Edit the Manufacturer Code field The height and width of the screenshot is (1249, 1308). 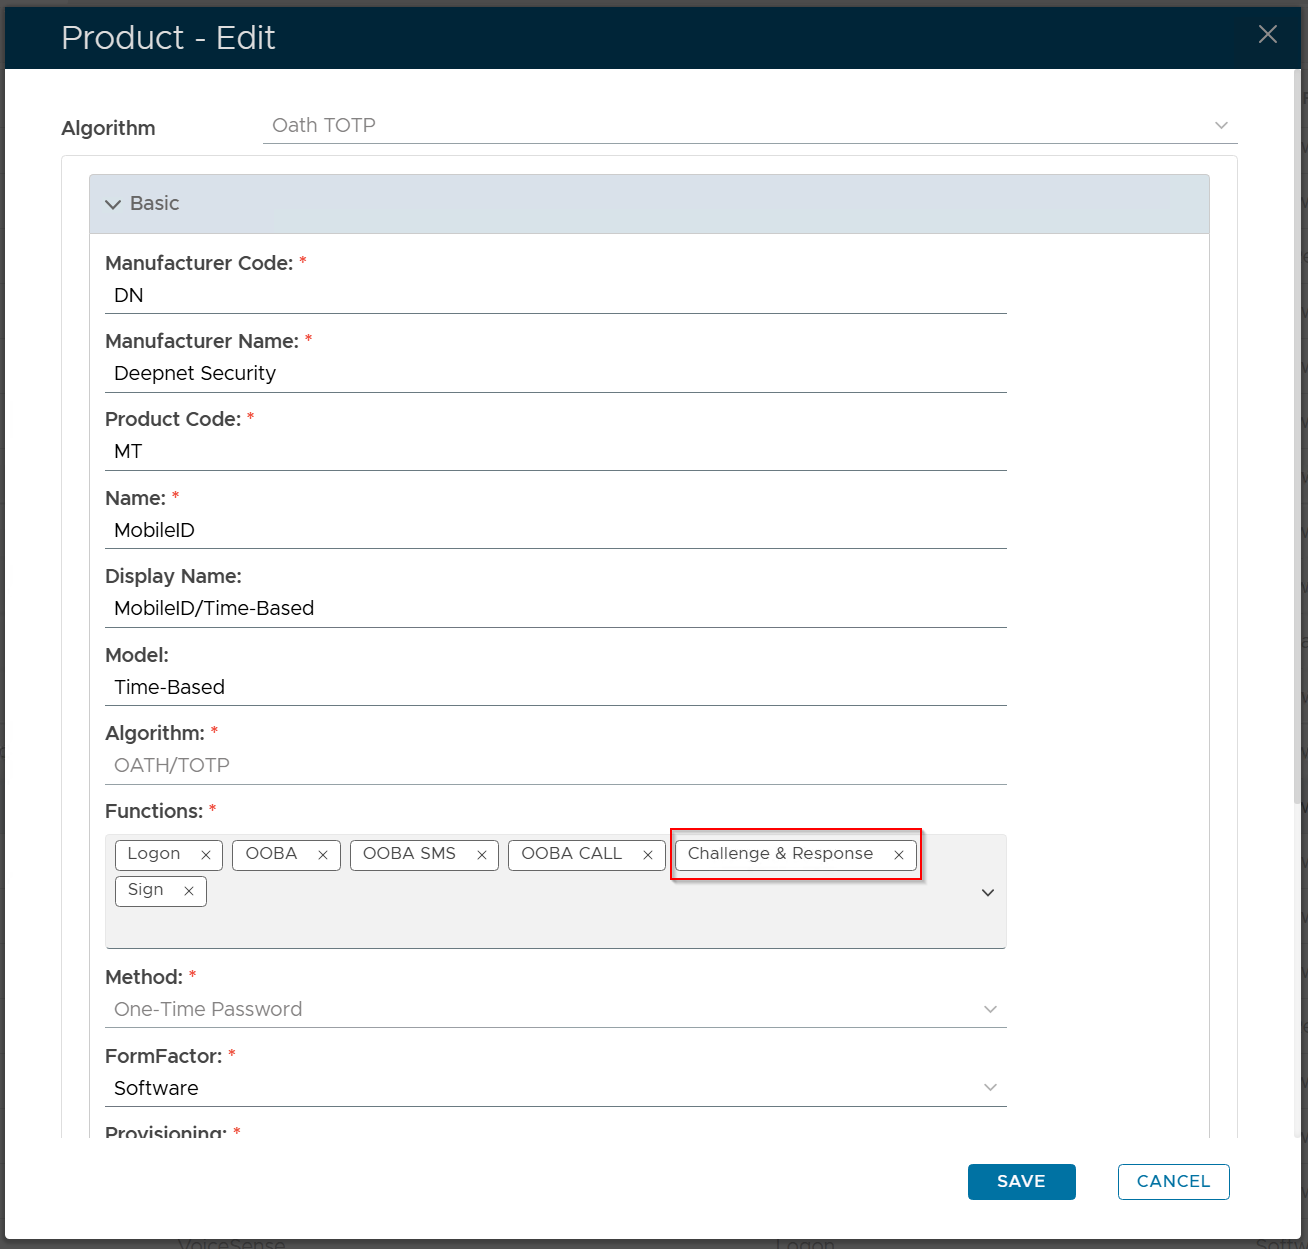555,296
